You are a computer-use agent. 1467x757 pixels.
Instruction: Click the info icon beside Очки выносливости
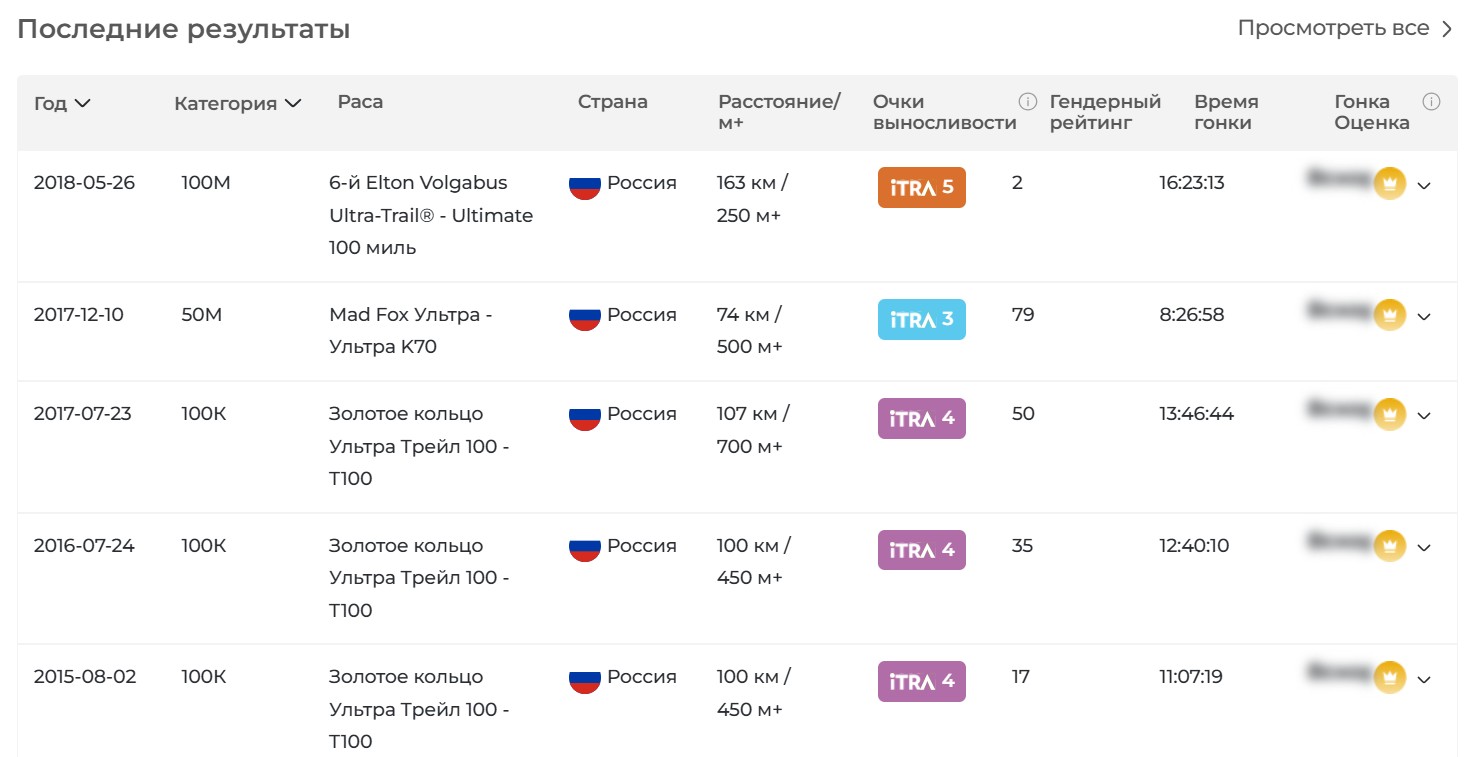[x=1027, y=101]
